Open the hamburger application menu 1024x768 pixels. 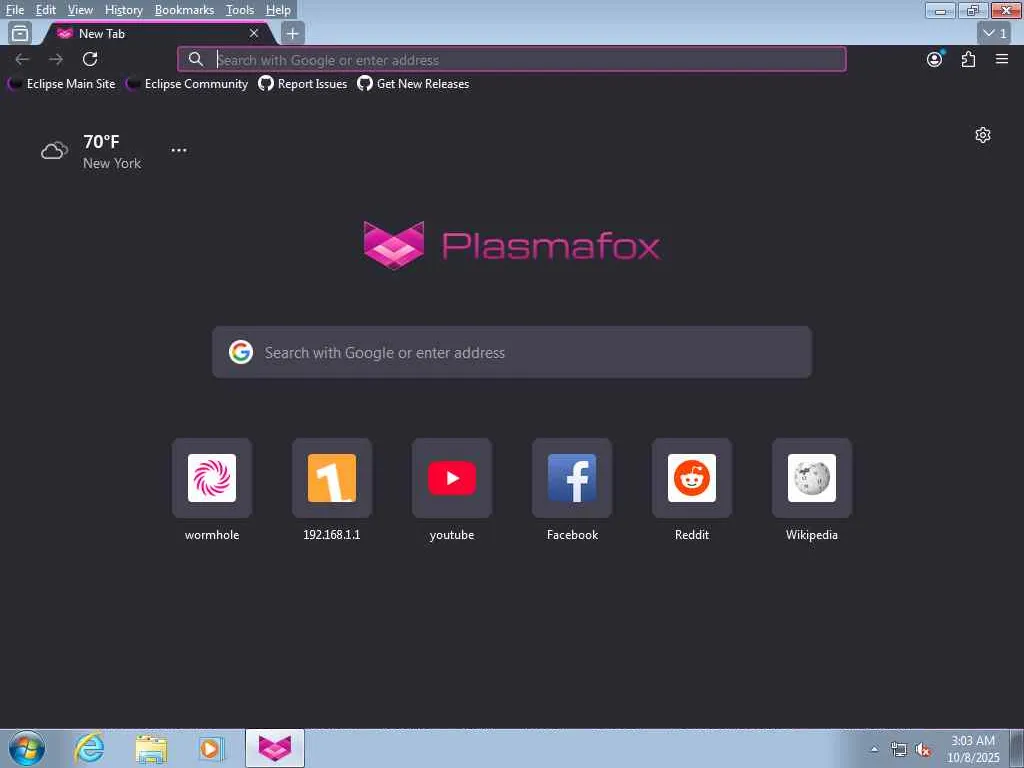coord(1002,59)
